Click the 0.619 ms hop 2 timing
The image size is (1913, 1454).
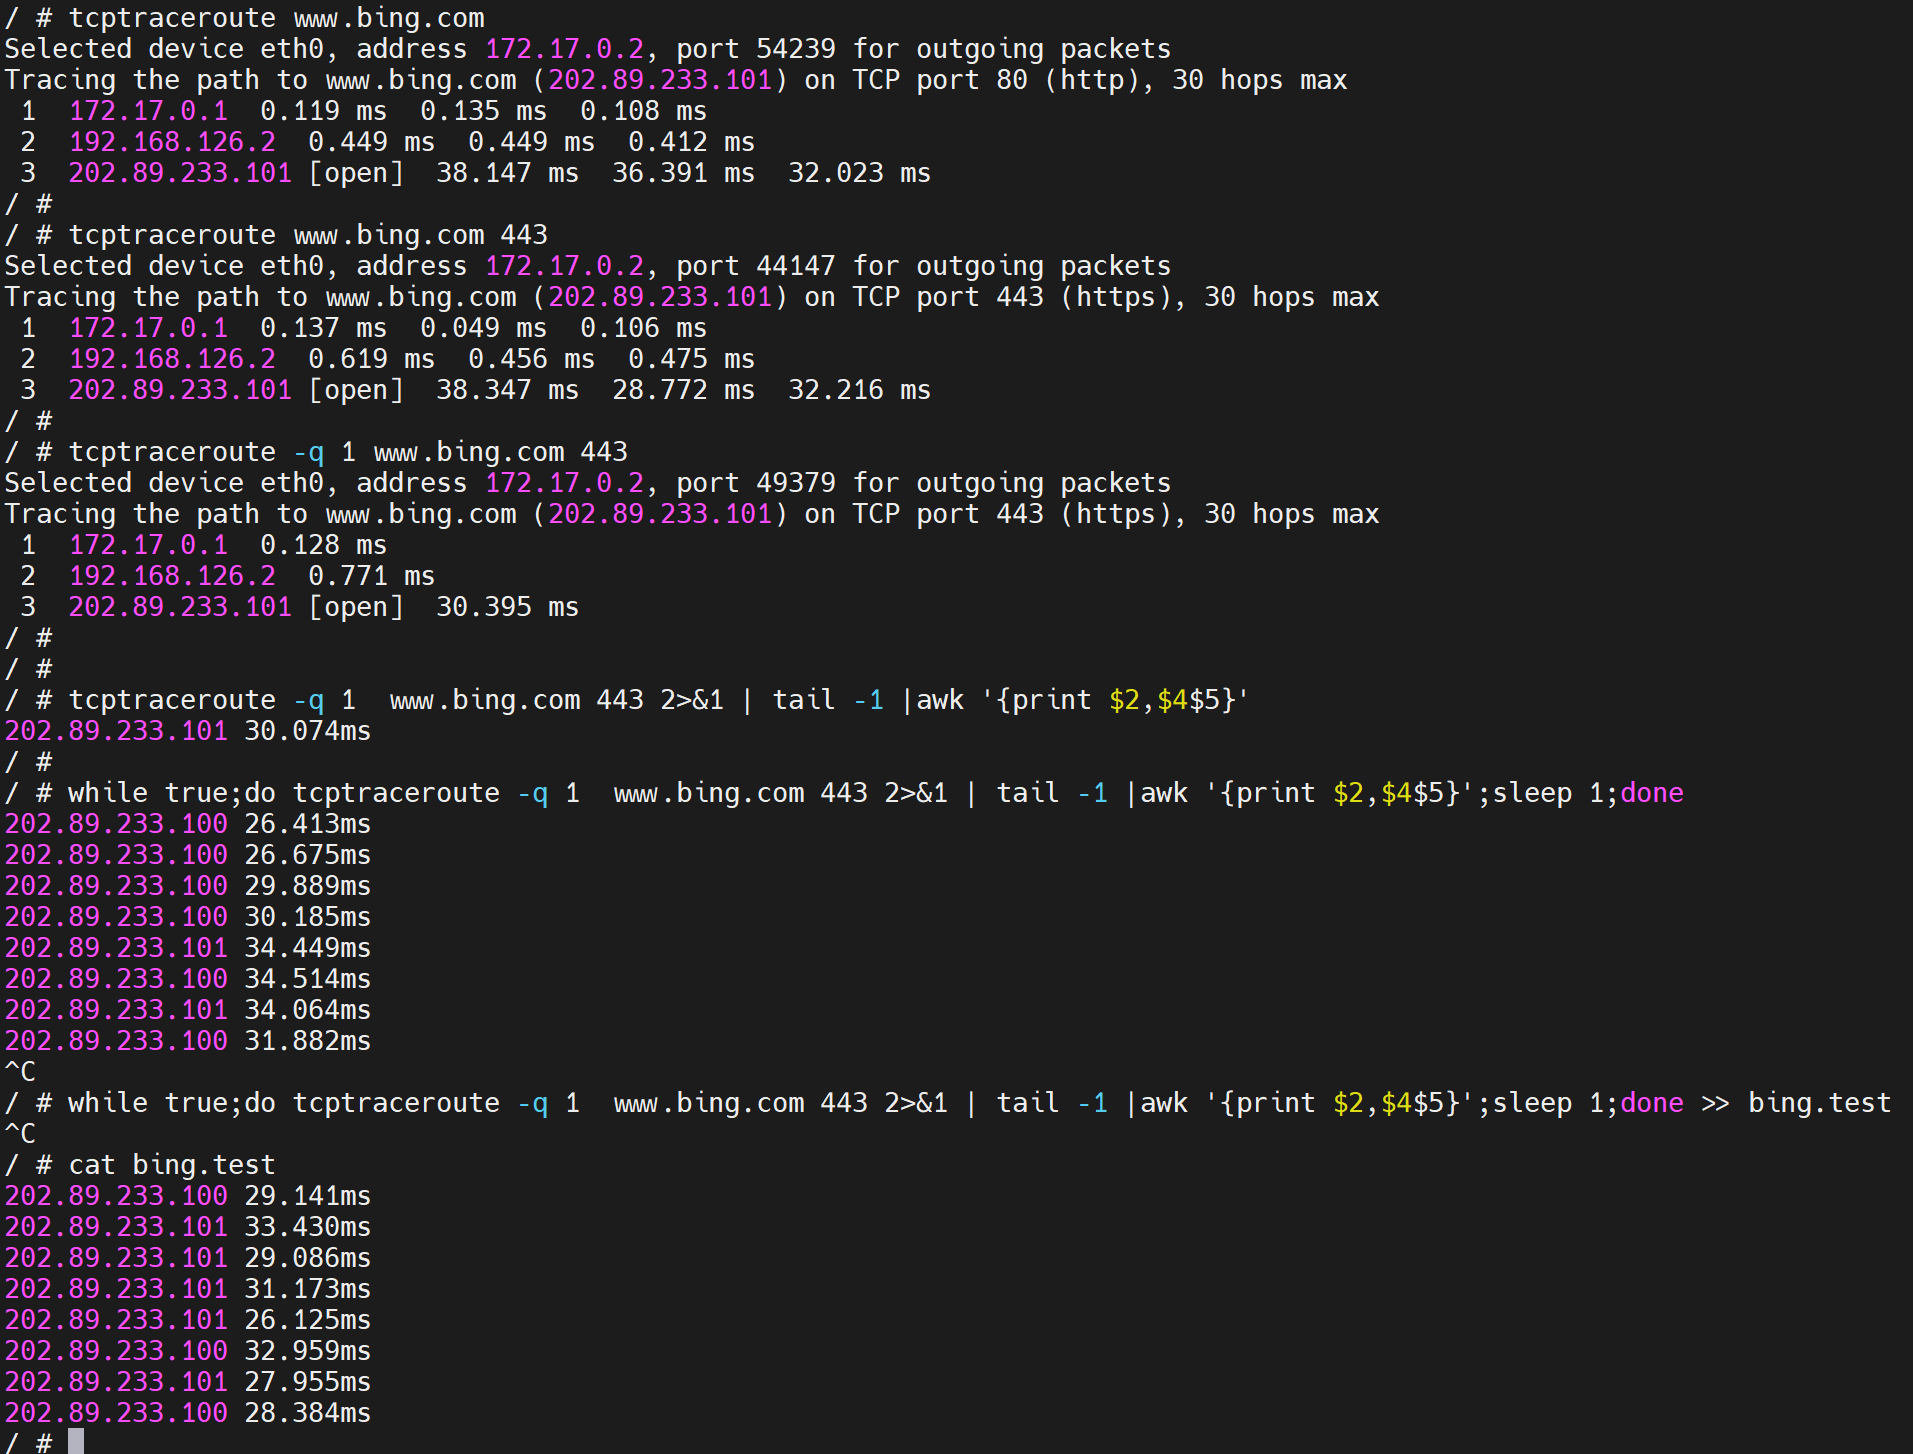(x=371, y=359)
